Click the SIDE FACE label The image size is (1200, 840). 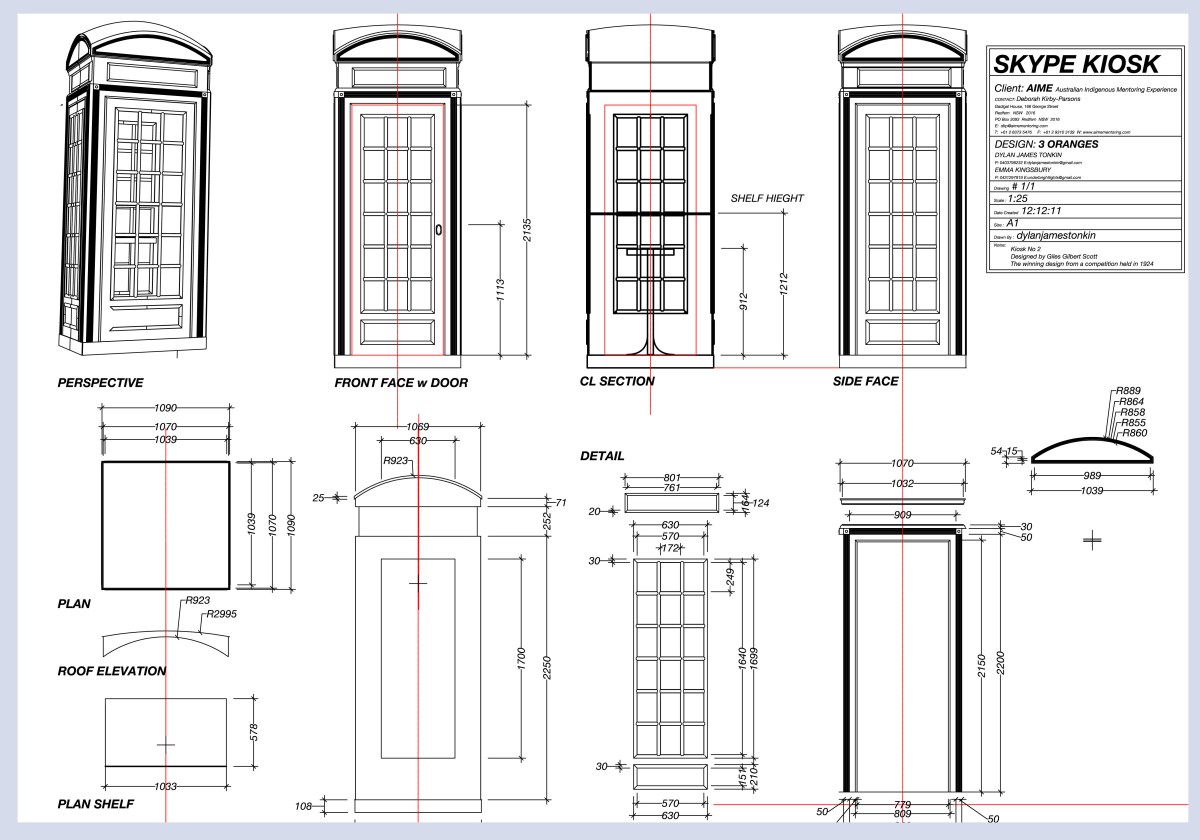coord(866,381)
